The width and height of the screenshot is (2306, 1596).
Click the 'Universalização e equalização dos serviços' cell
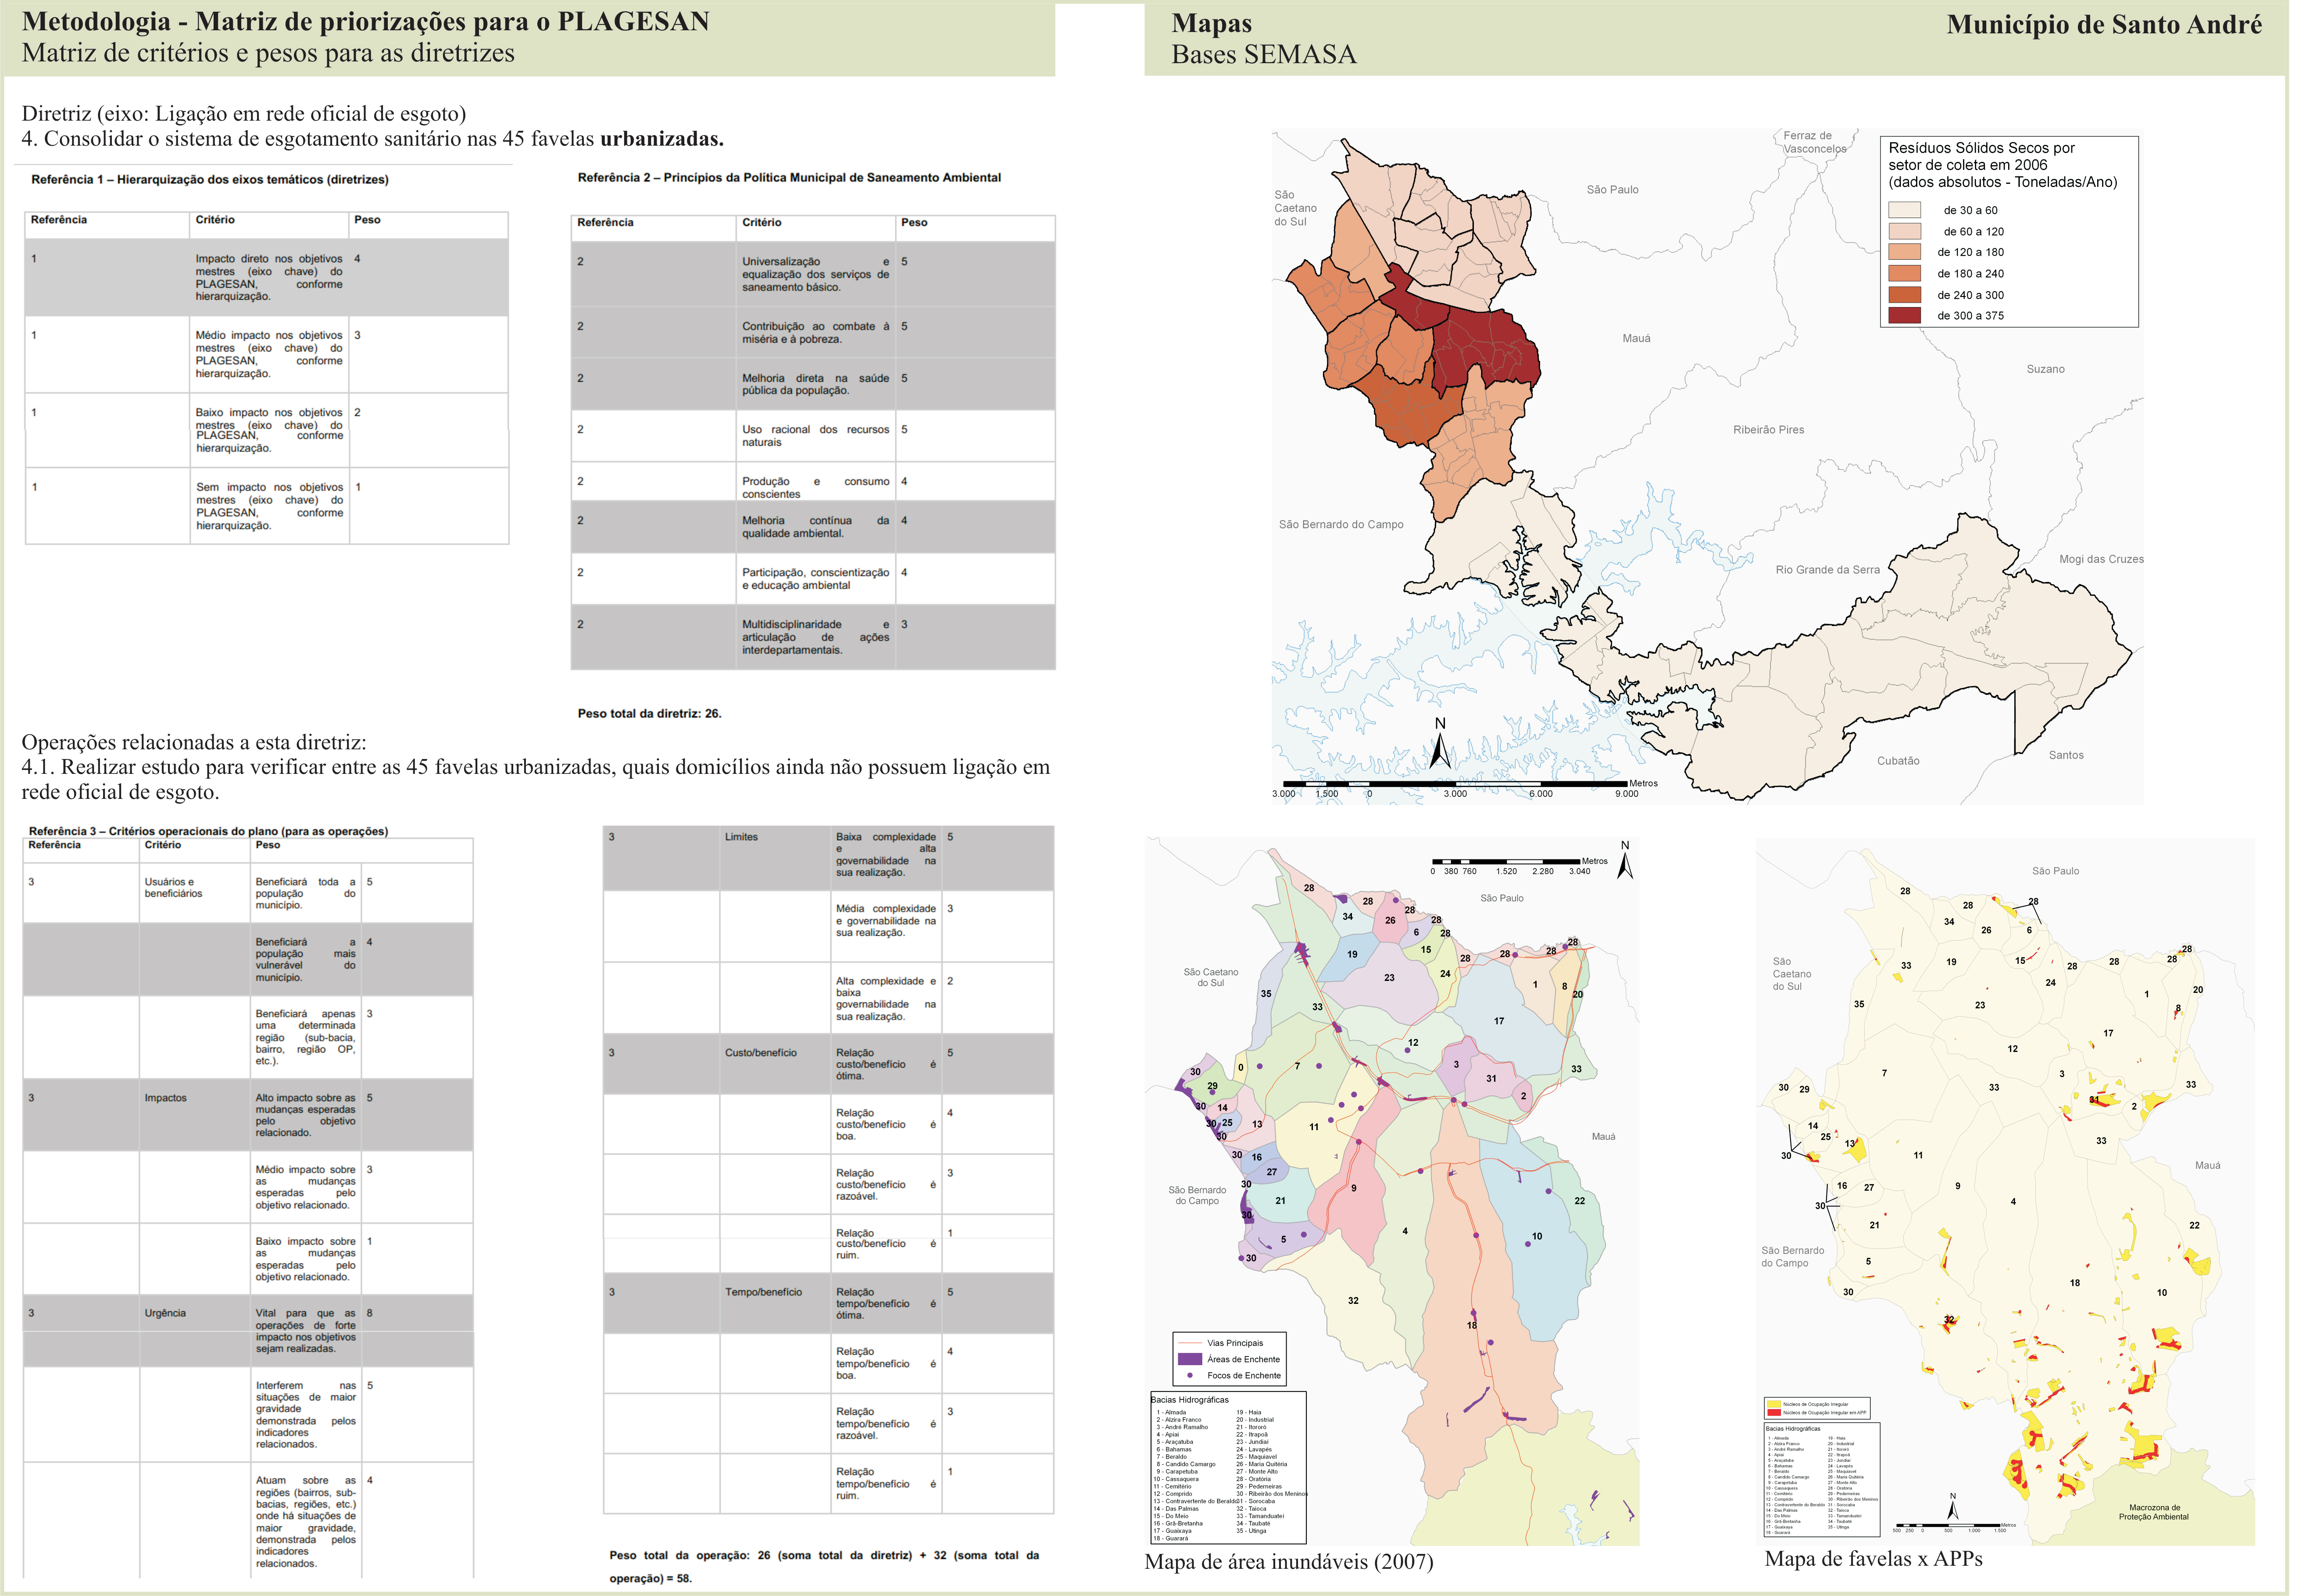815,274
